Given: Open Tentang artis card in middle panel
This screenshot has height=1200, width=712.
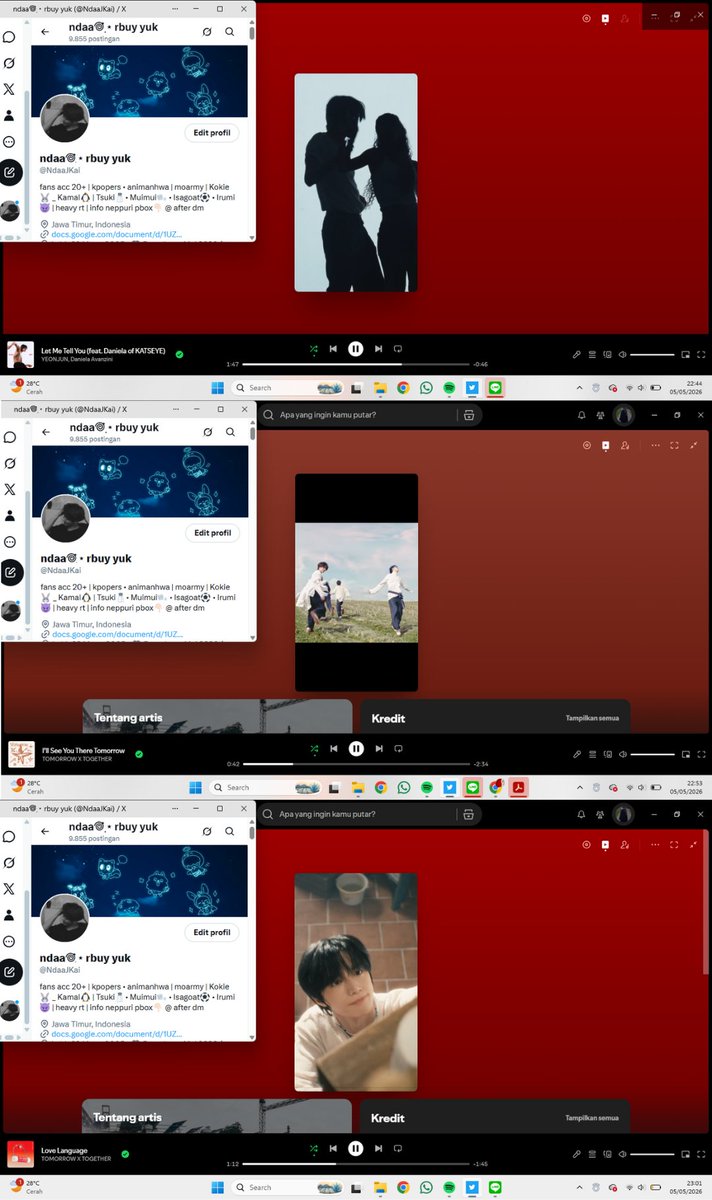Looking at the screenshot, I should tap(217, 716).
